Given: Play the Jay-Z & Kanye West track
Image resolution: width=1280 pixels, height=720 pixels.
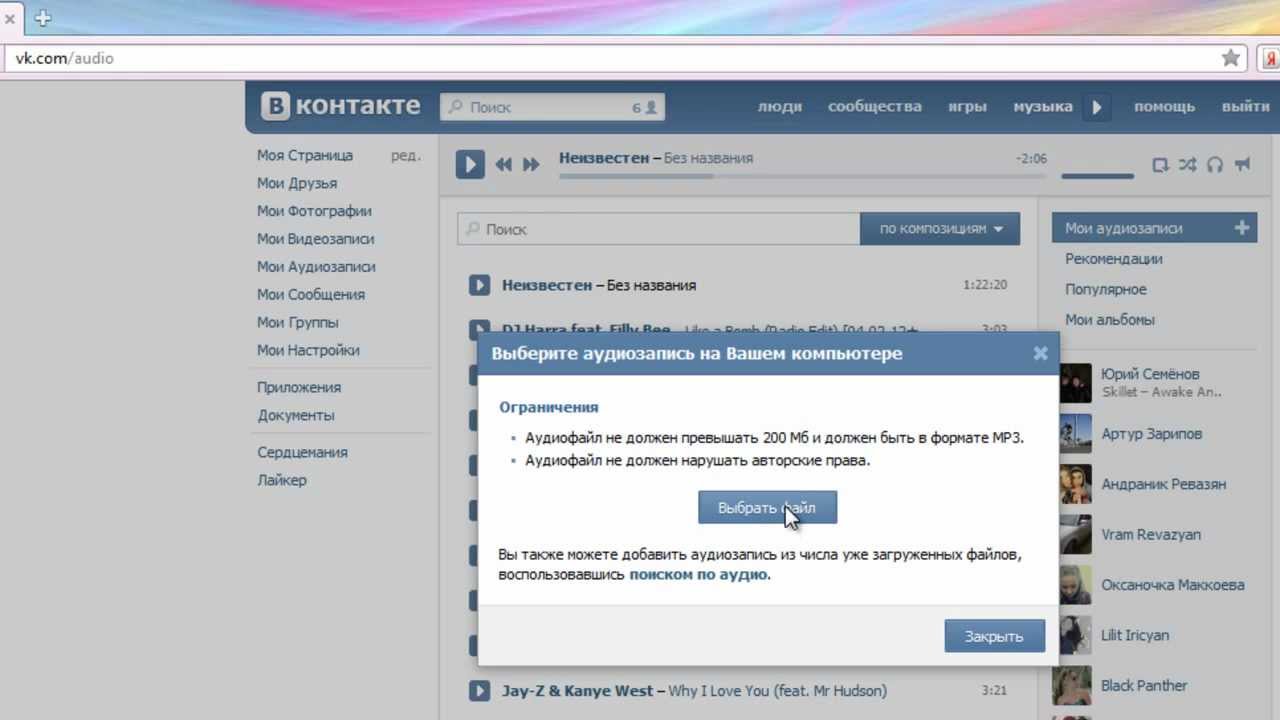Looking at the screenshot, I should 479,690.
